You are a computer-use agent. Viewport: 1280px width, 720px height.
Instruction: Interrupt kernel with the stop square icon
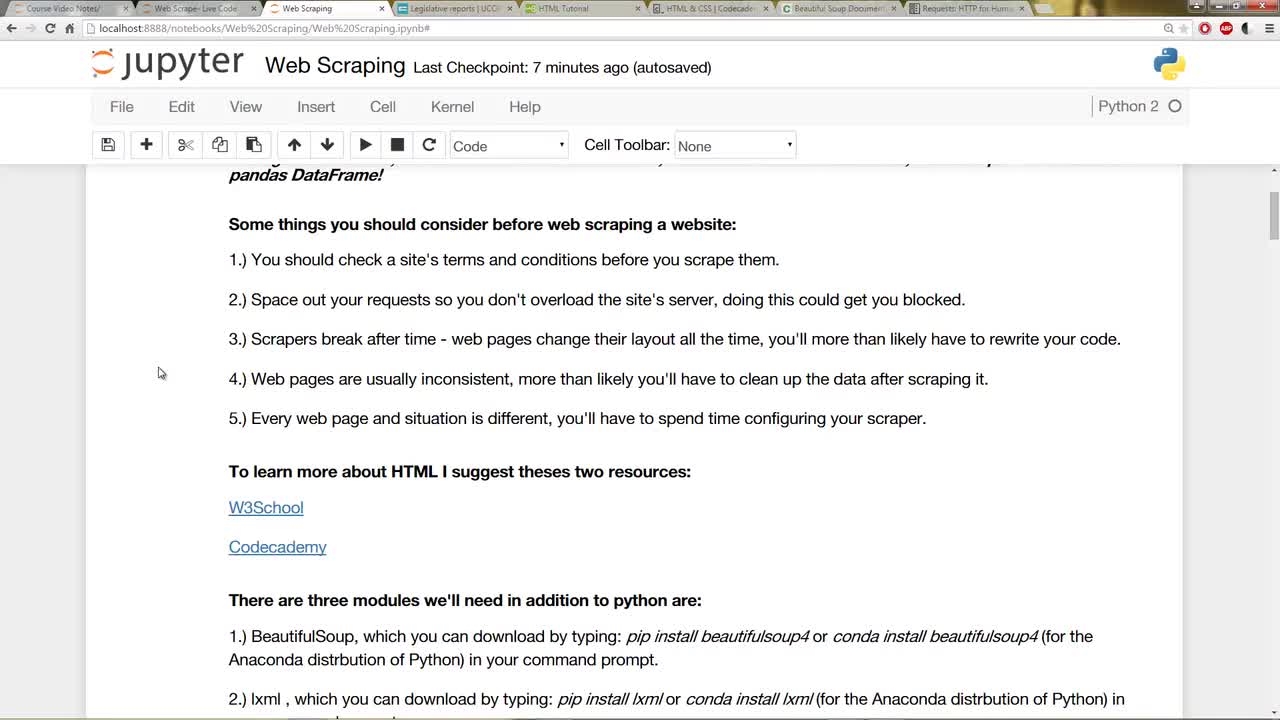coord(397,145)
